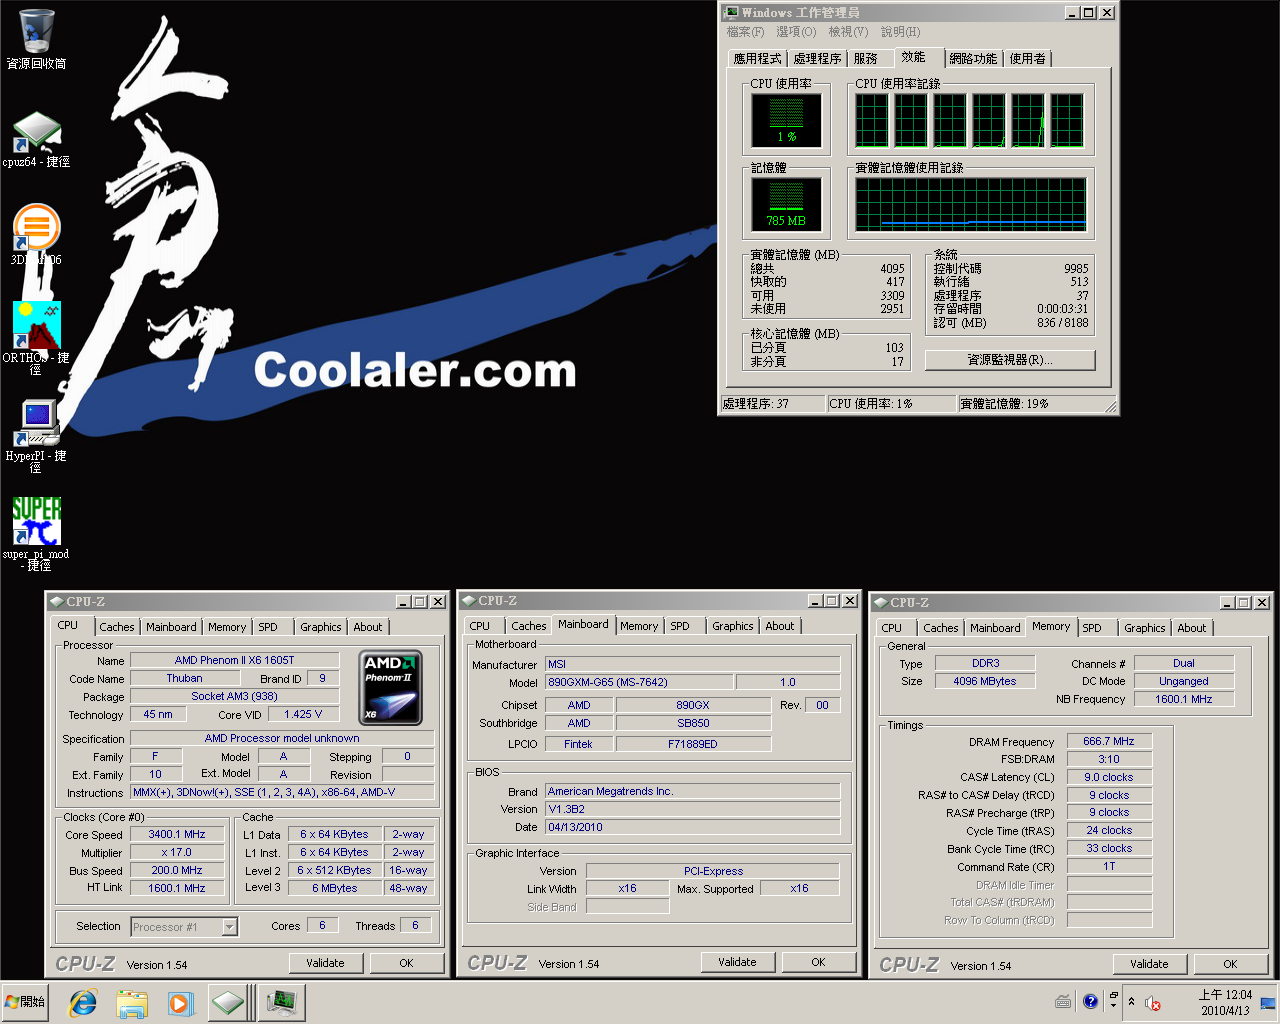Open the HyperPI desktop shortcut

(x=36, y=435)
